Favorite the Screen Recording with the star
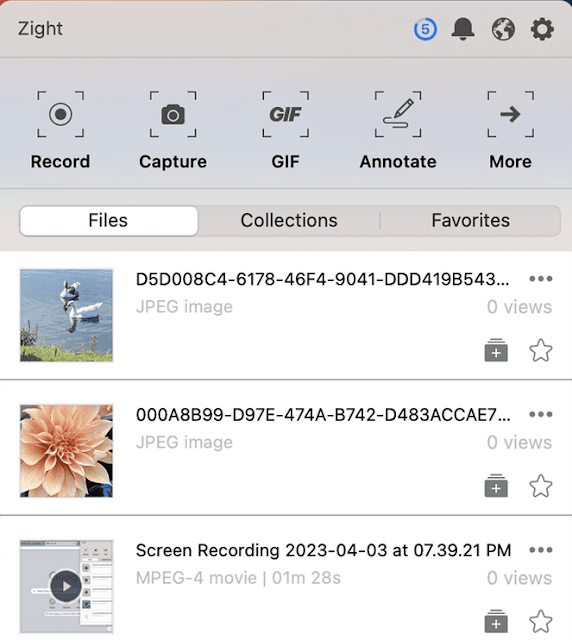 [x=541, y=621]
